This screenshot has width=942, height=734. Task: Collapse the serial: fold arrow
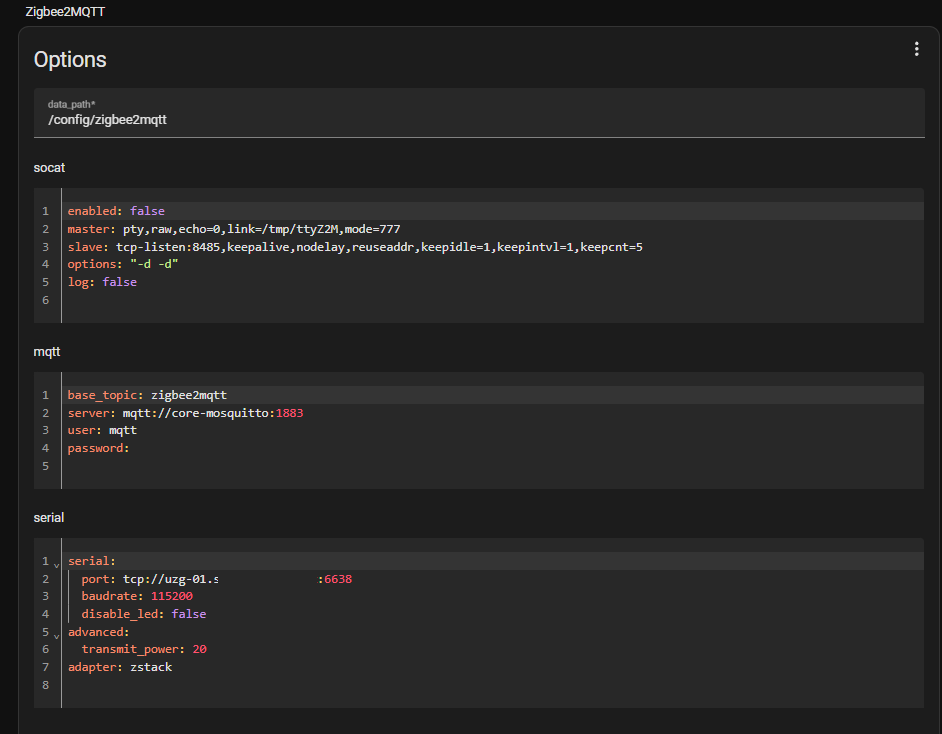pos(56,565)
